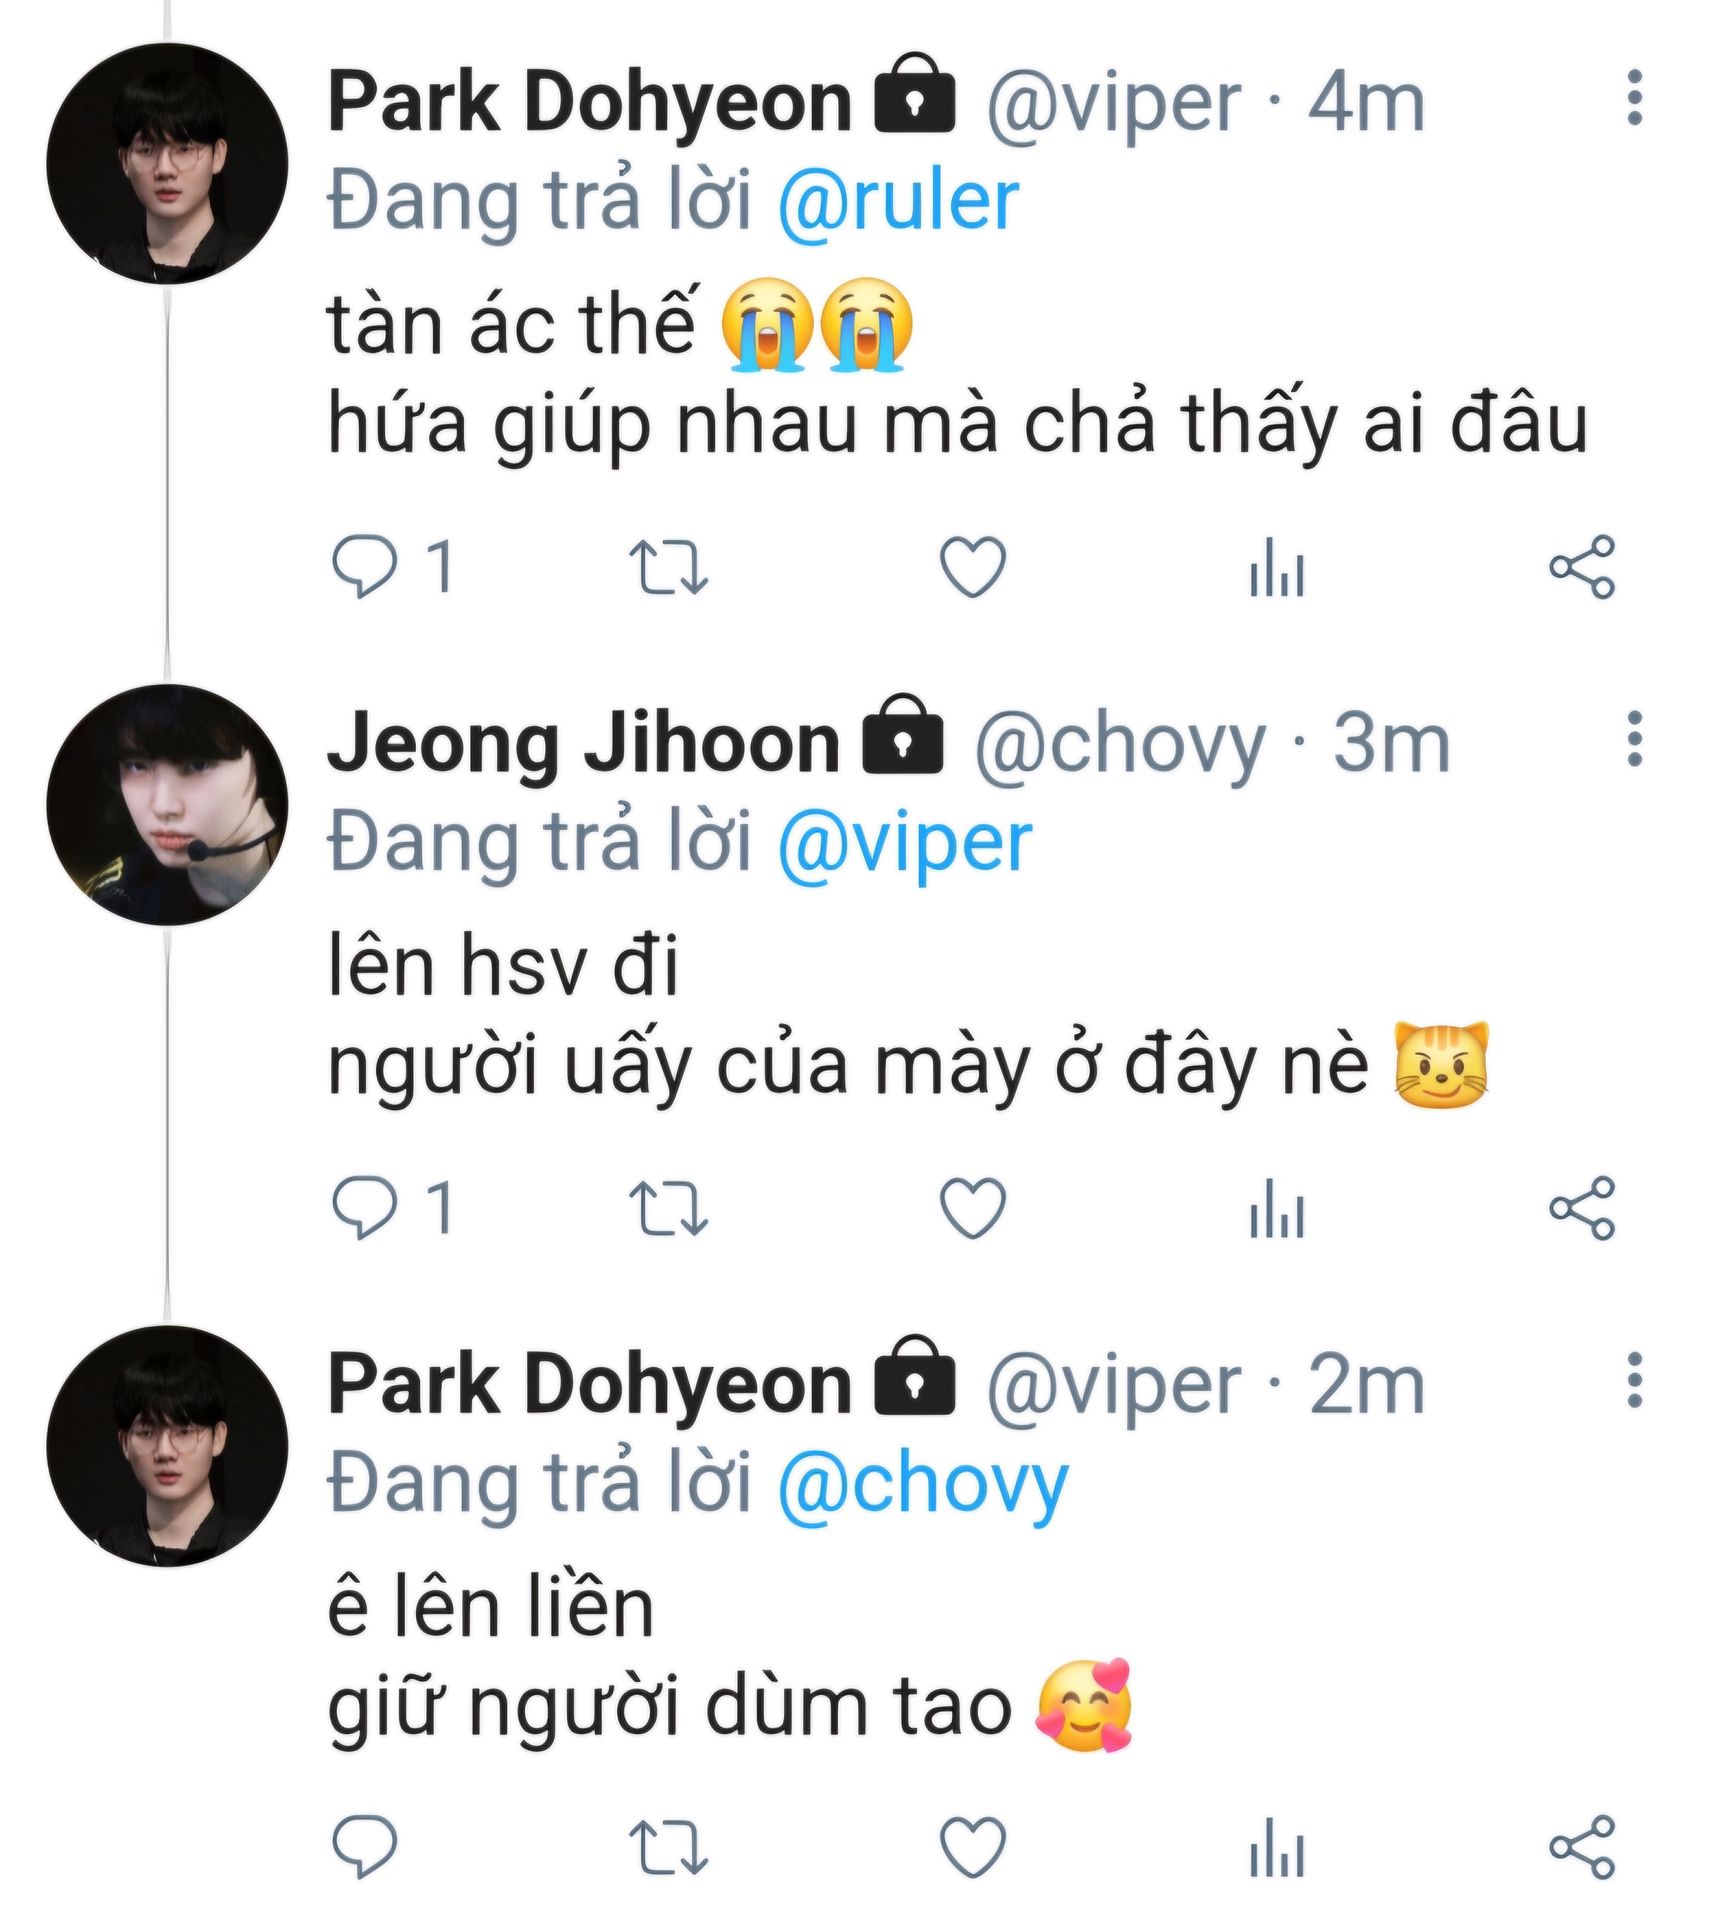This screenshot has height=1920, width=1727.
Task: Like Jeong Jihoon's tweet
Action: 972,1208
